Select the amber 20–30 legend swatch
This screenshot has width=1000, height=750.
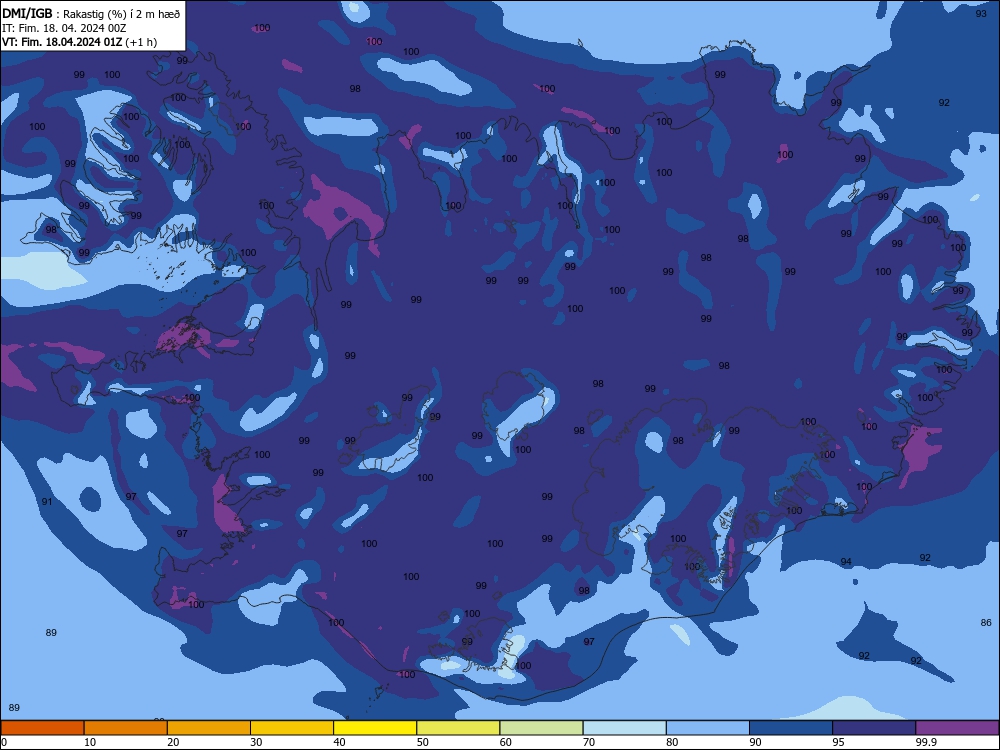(209, 728)
